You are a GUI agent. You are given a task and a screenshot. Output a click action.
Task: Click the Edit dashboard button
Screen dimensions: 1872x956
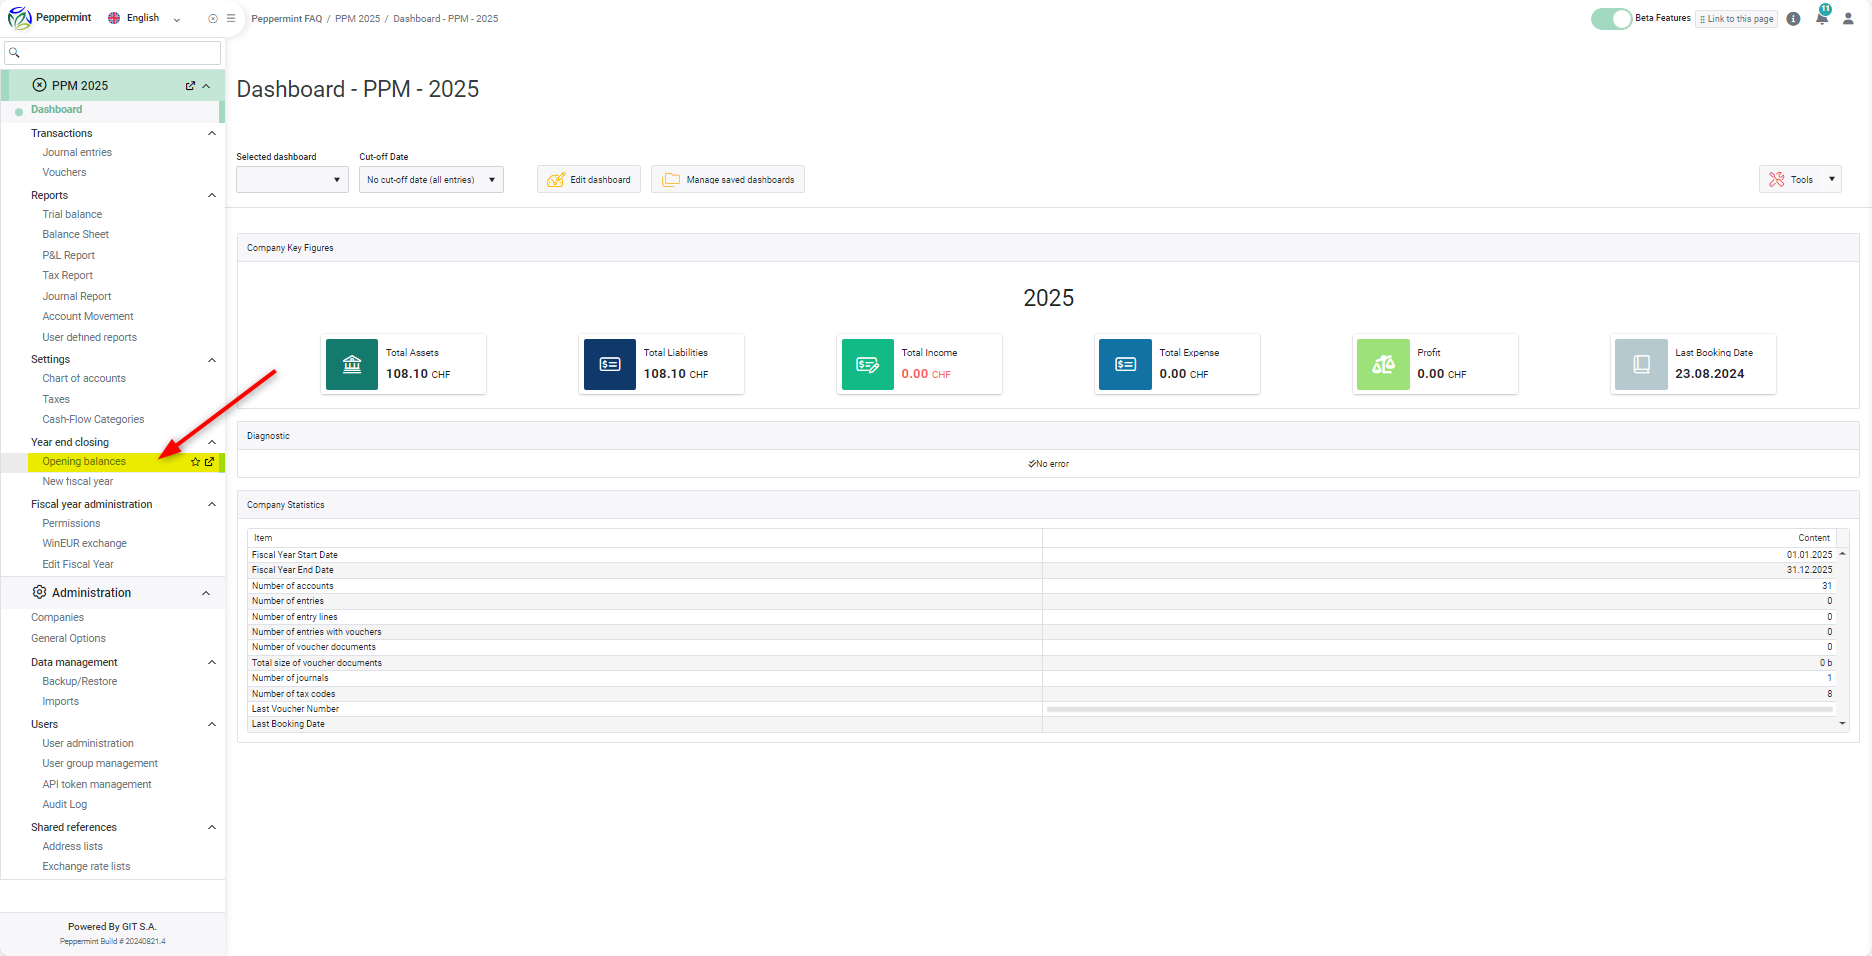(x=589, y=179)
